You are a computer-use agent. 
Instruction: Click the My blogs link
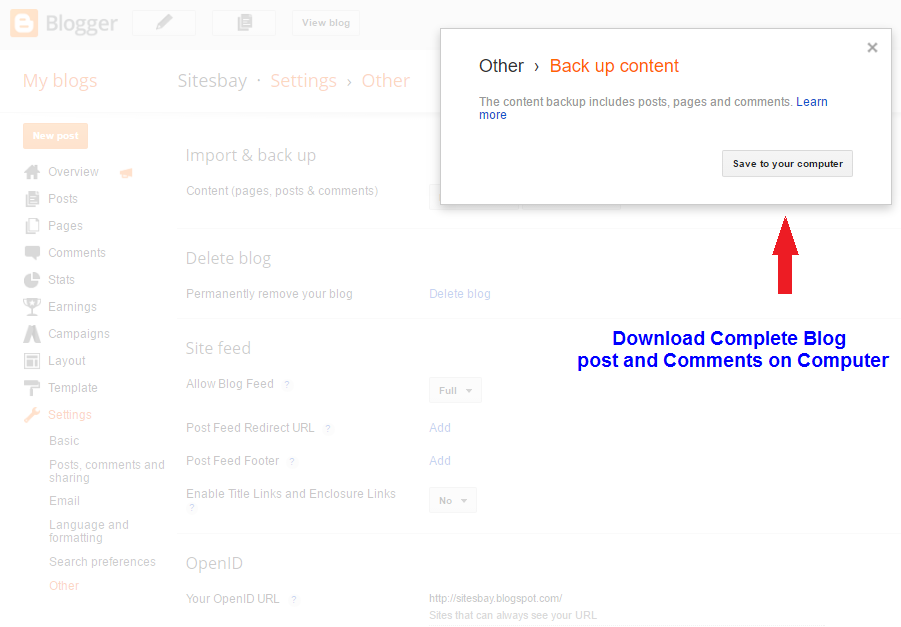coord(60,81)
